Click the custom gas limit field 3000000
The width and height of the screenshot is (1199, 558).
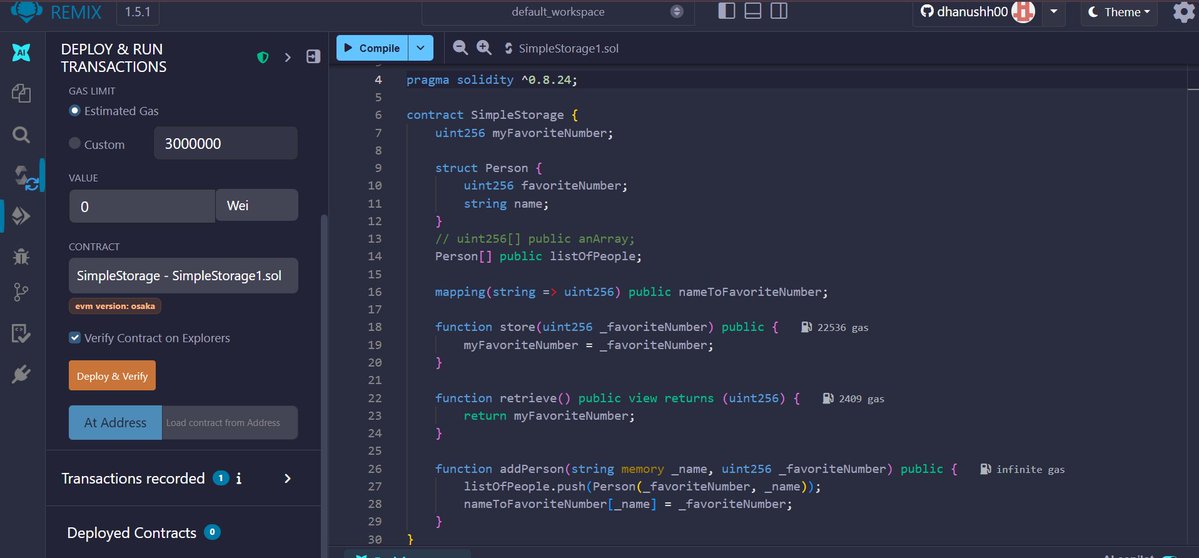click(x=226, y=143)
